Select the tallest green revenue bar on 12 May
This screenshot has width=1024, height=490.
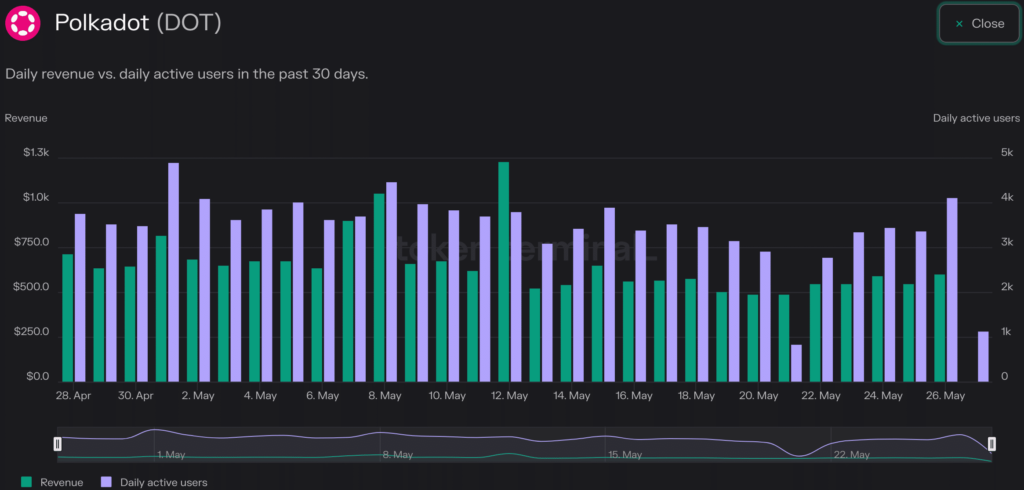(504, 271)
